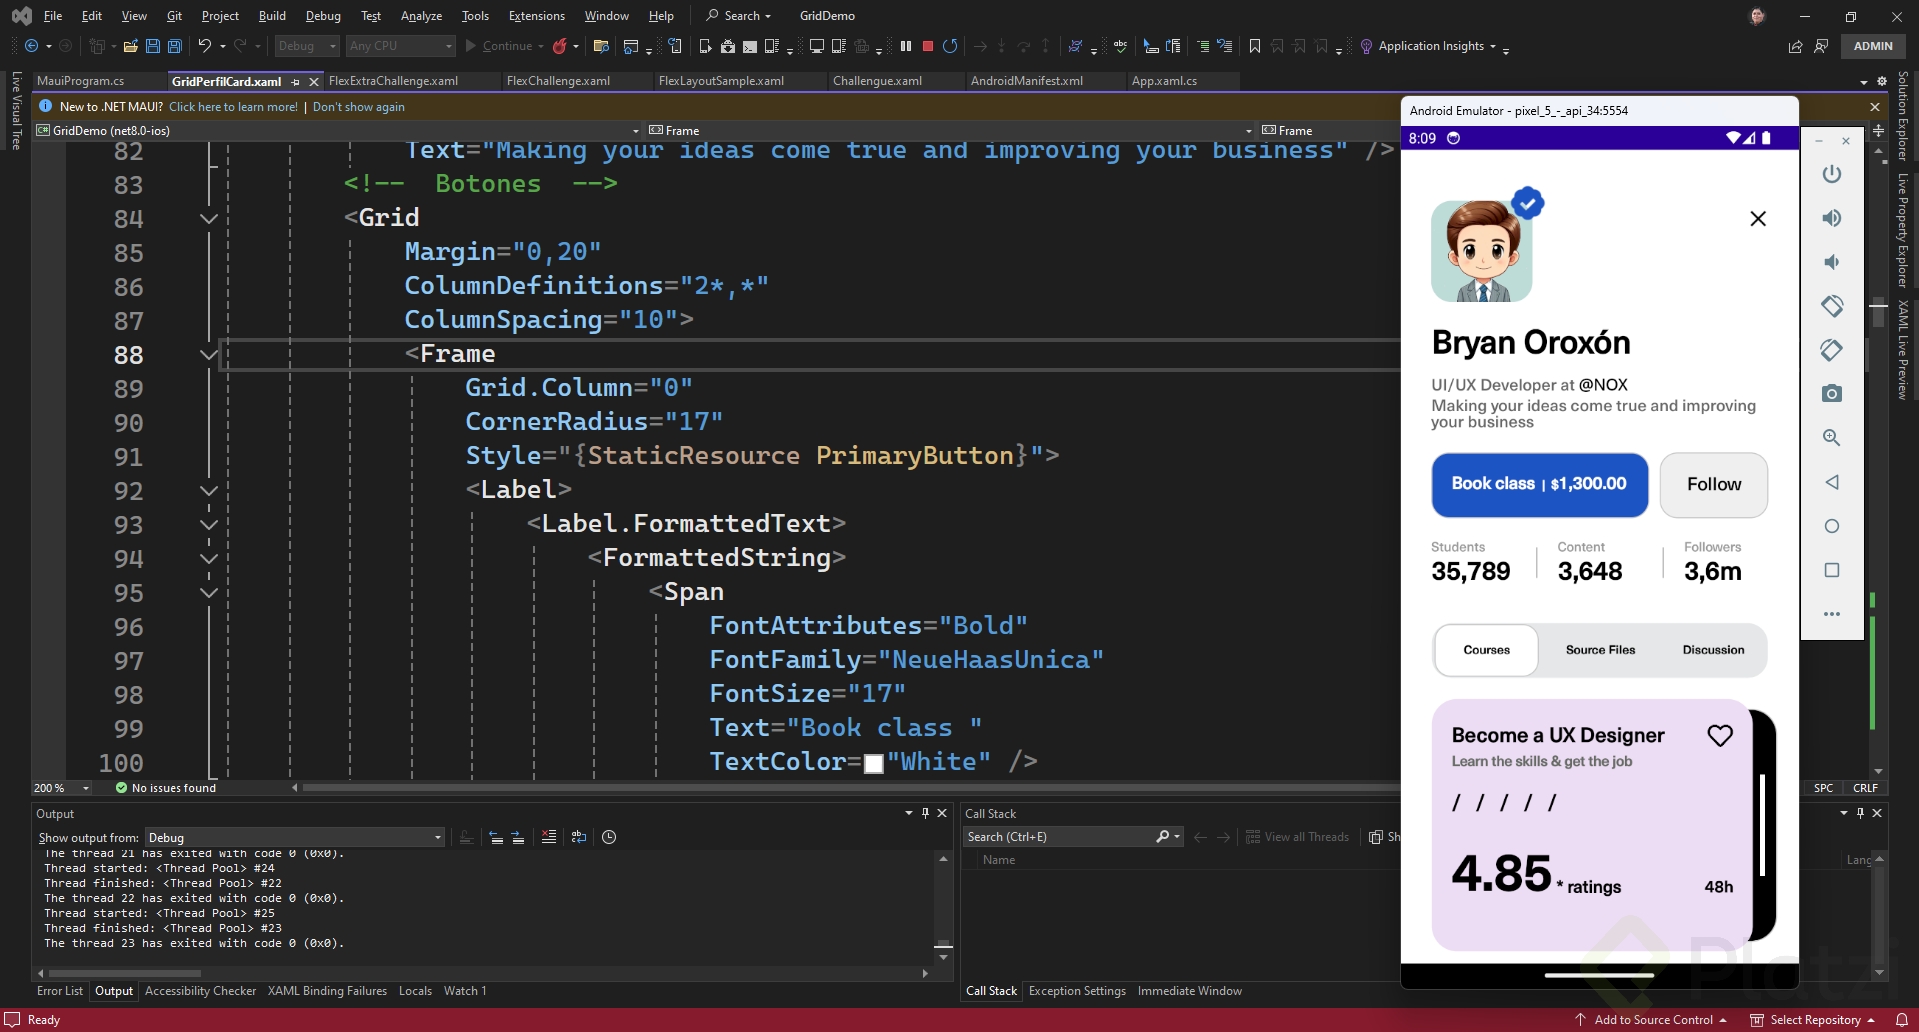
Task: Collapse the Grid element at line 84
Action: click(209, 218)
